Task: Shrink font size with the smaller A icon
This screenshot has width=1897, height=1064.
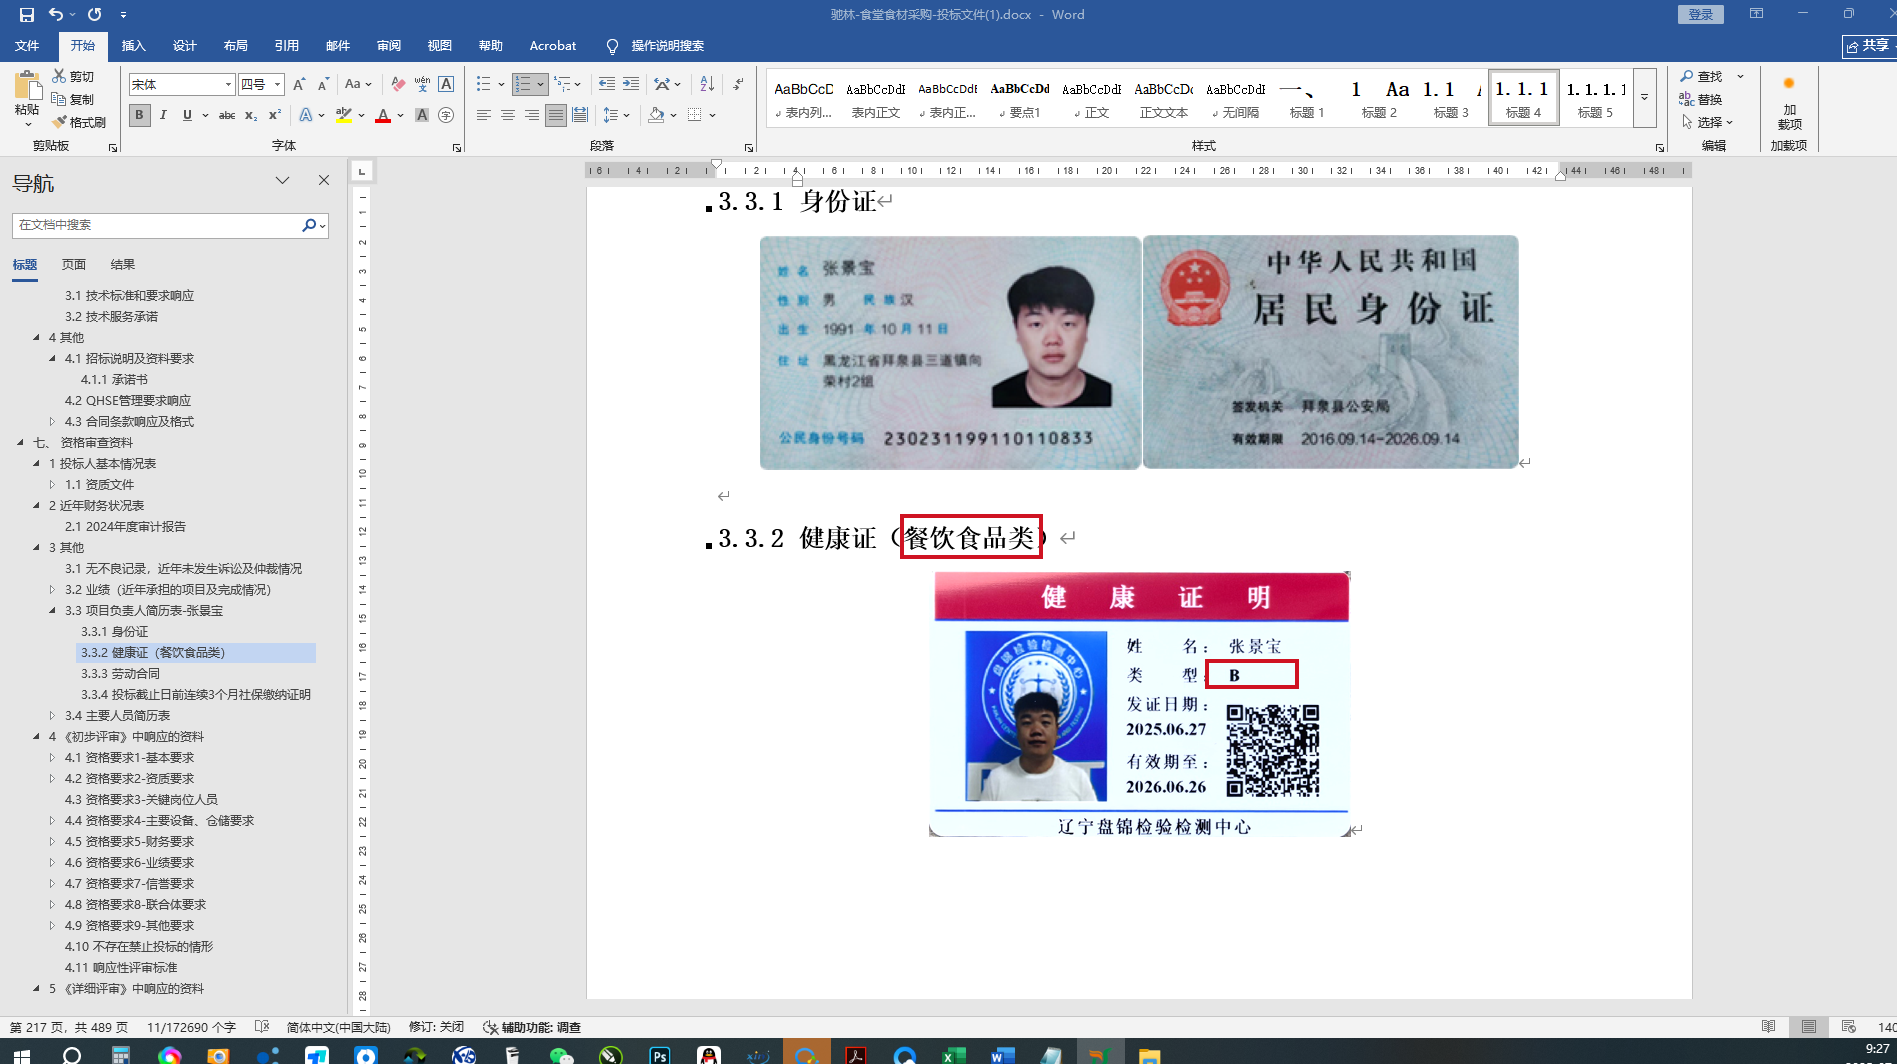Action: (323, 85)
